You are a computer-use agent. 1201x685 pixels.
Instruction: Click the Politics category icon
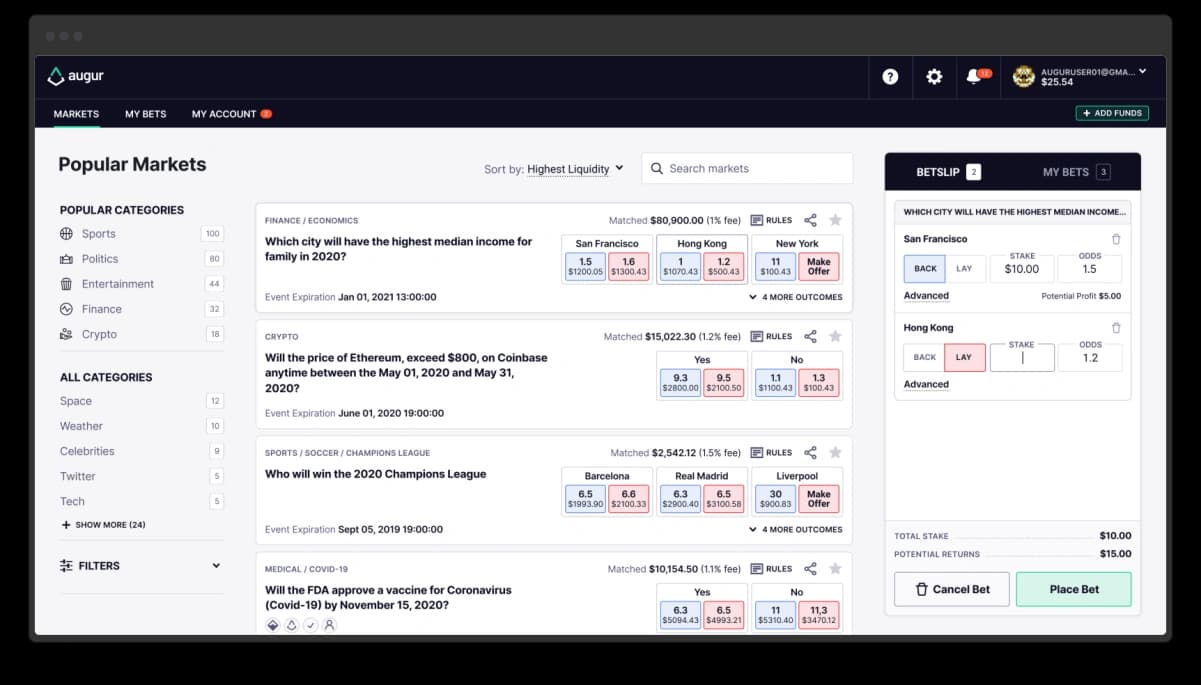click(x=66, y=259)
